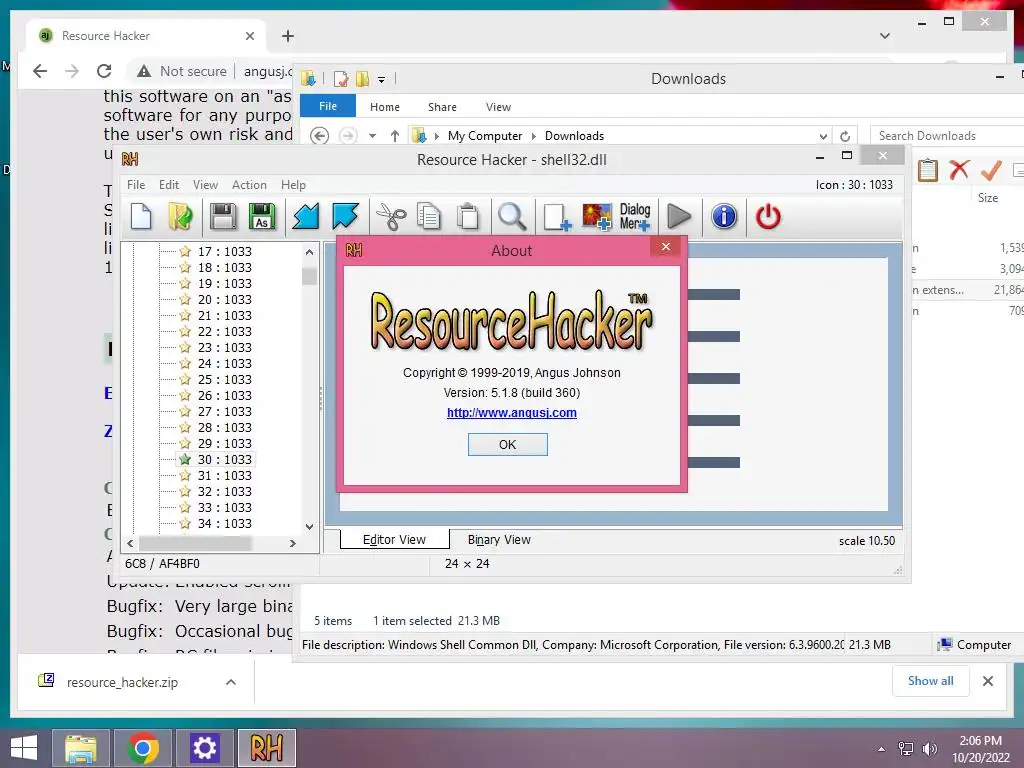Screen dimensions: 1024x768
Task: Add image resource with picture-plus icon
Action: point(597,217)
